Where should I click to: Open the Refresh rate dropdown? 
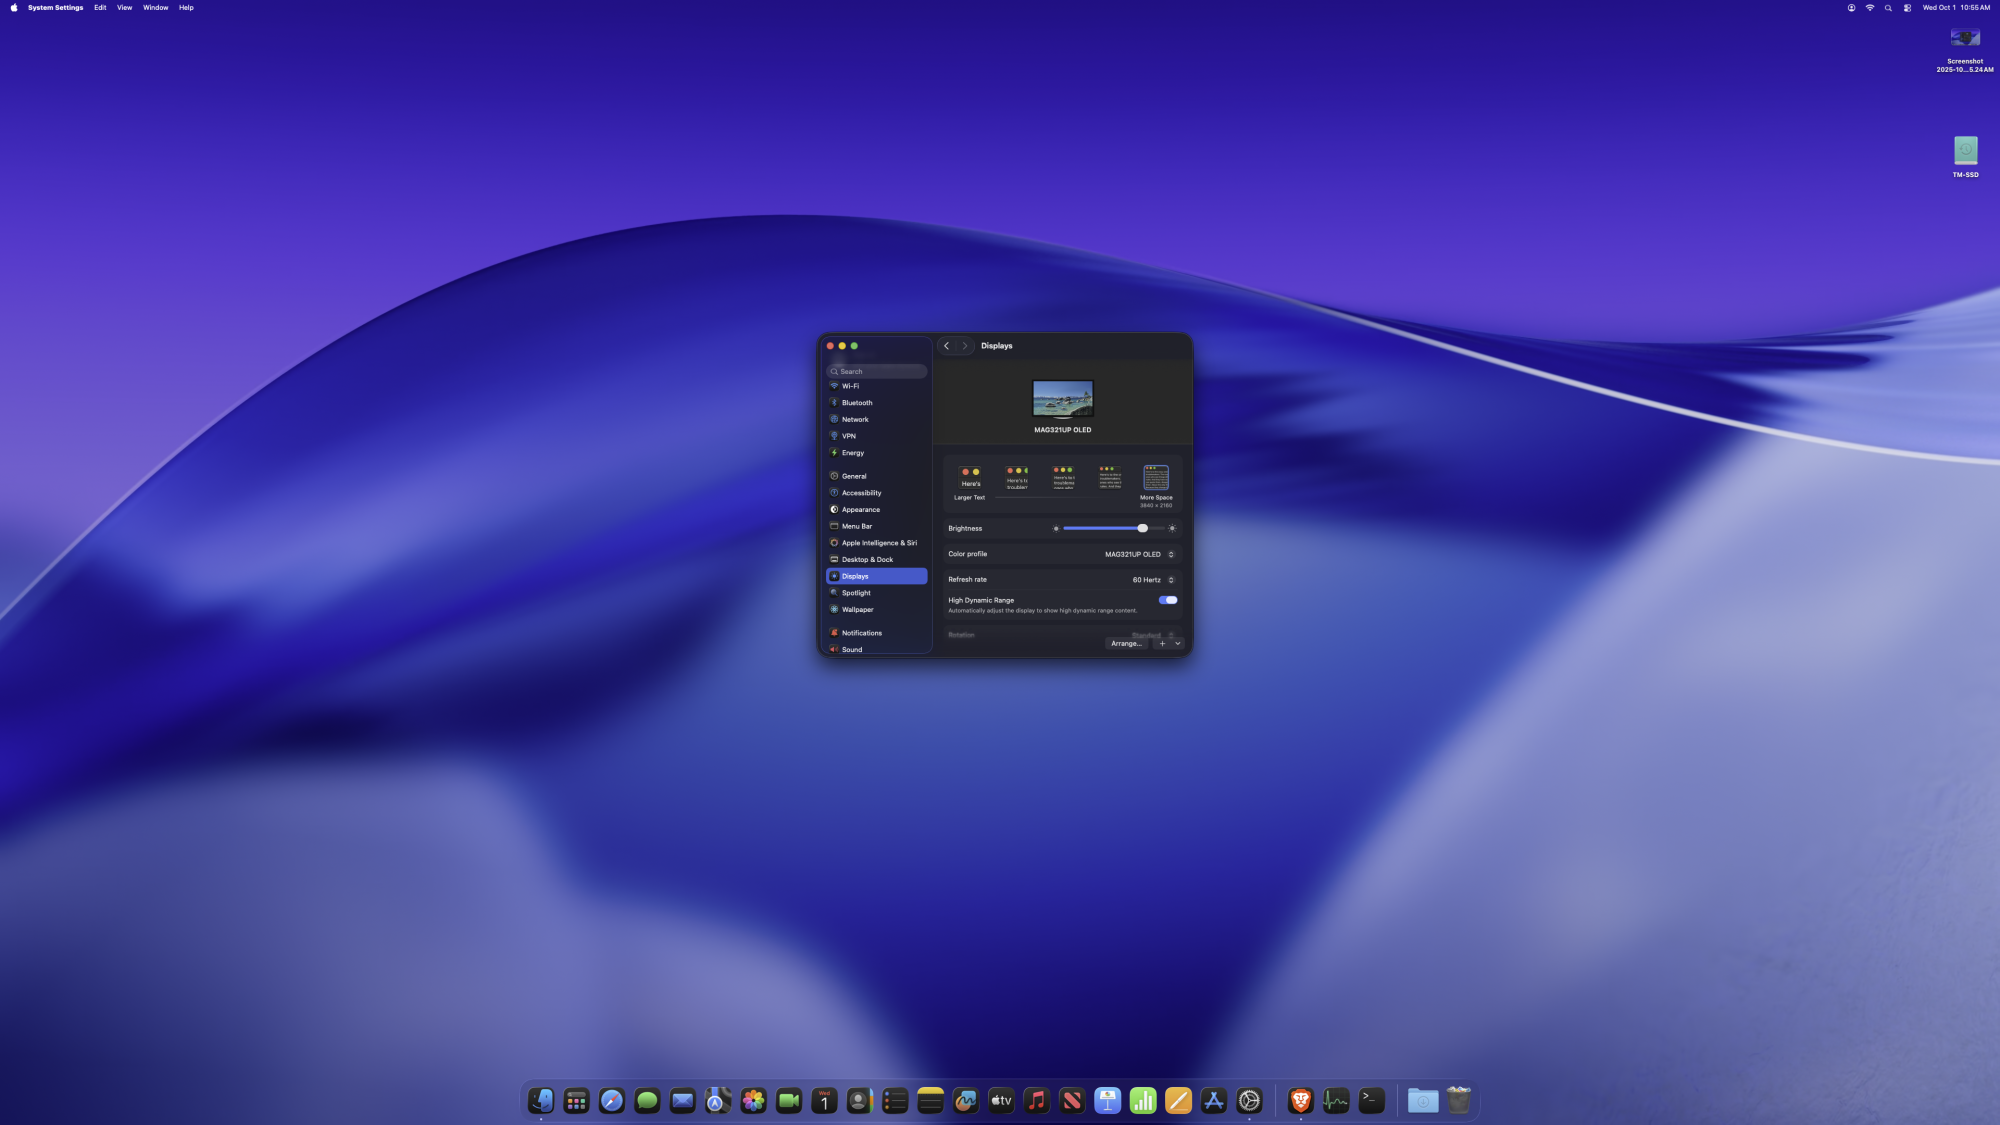click(x=1152, y=580)
